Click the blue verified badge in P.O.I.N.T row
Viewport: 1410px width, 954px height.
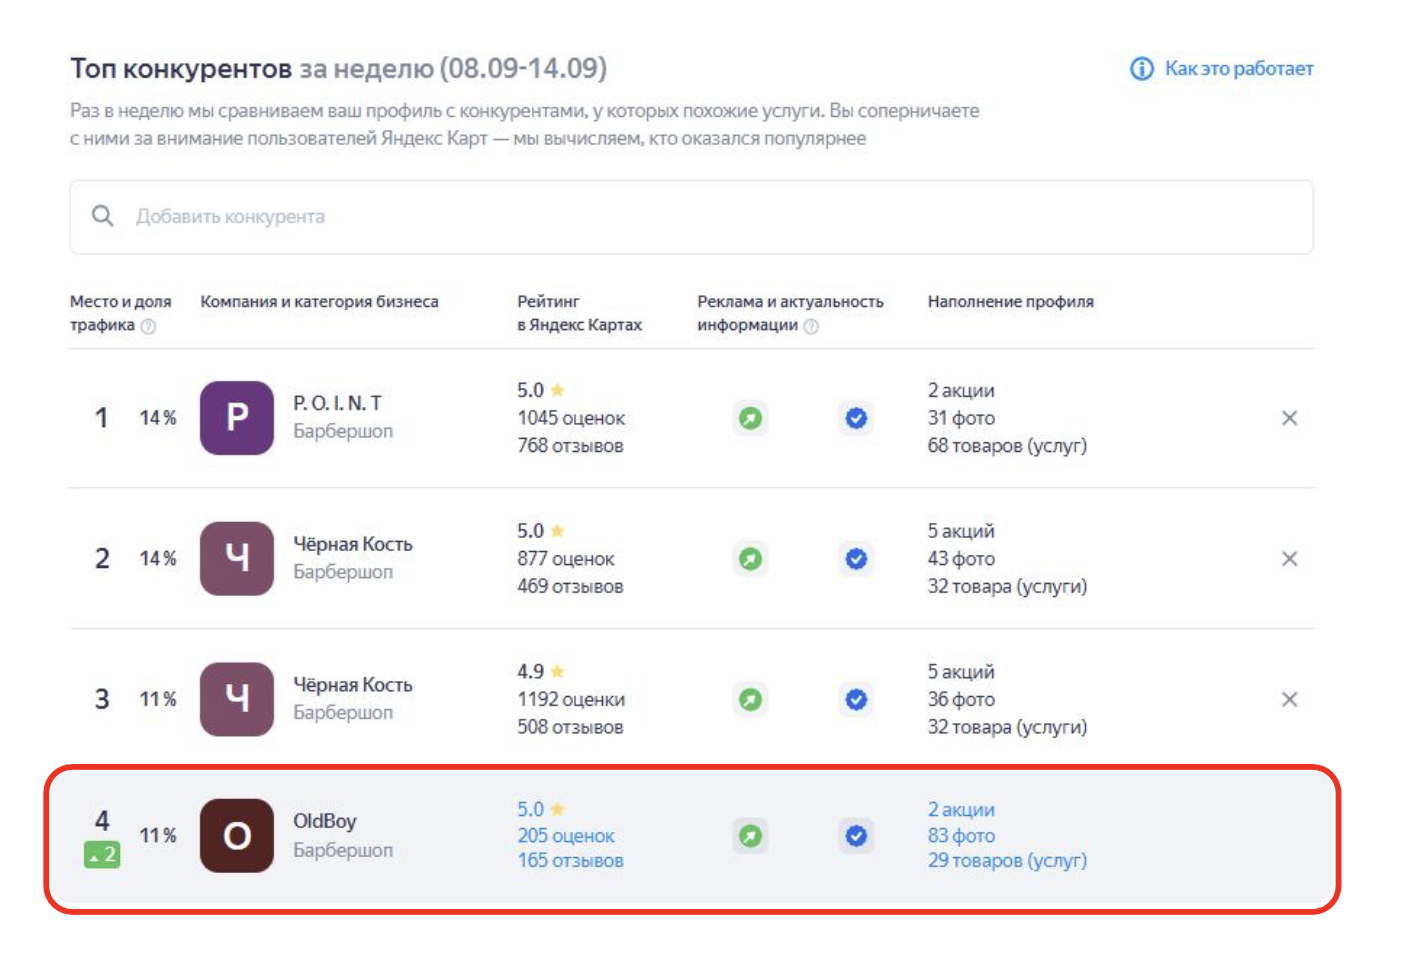coord(856,418)
